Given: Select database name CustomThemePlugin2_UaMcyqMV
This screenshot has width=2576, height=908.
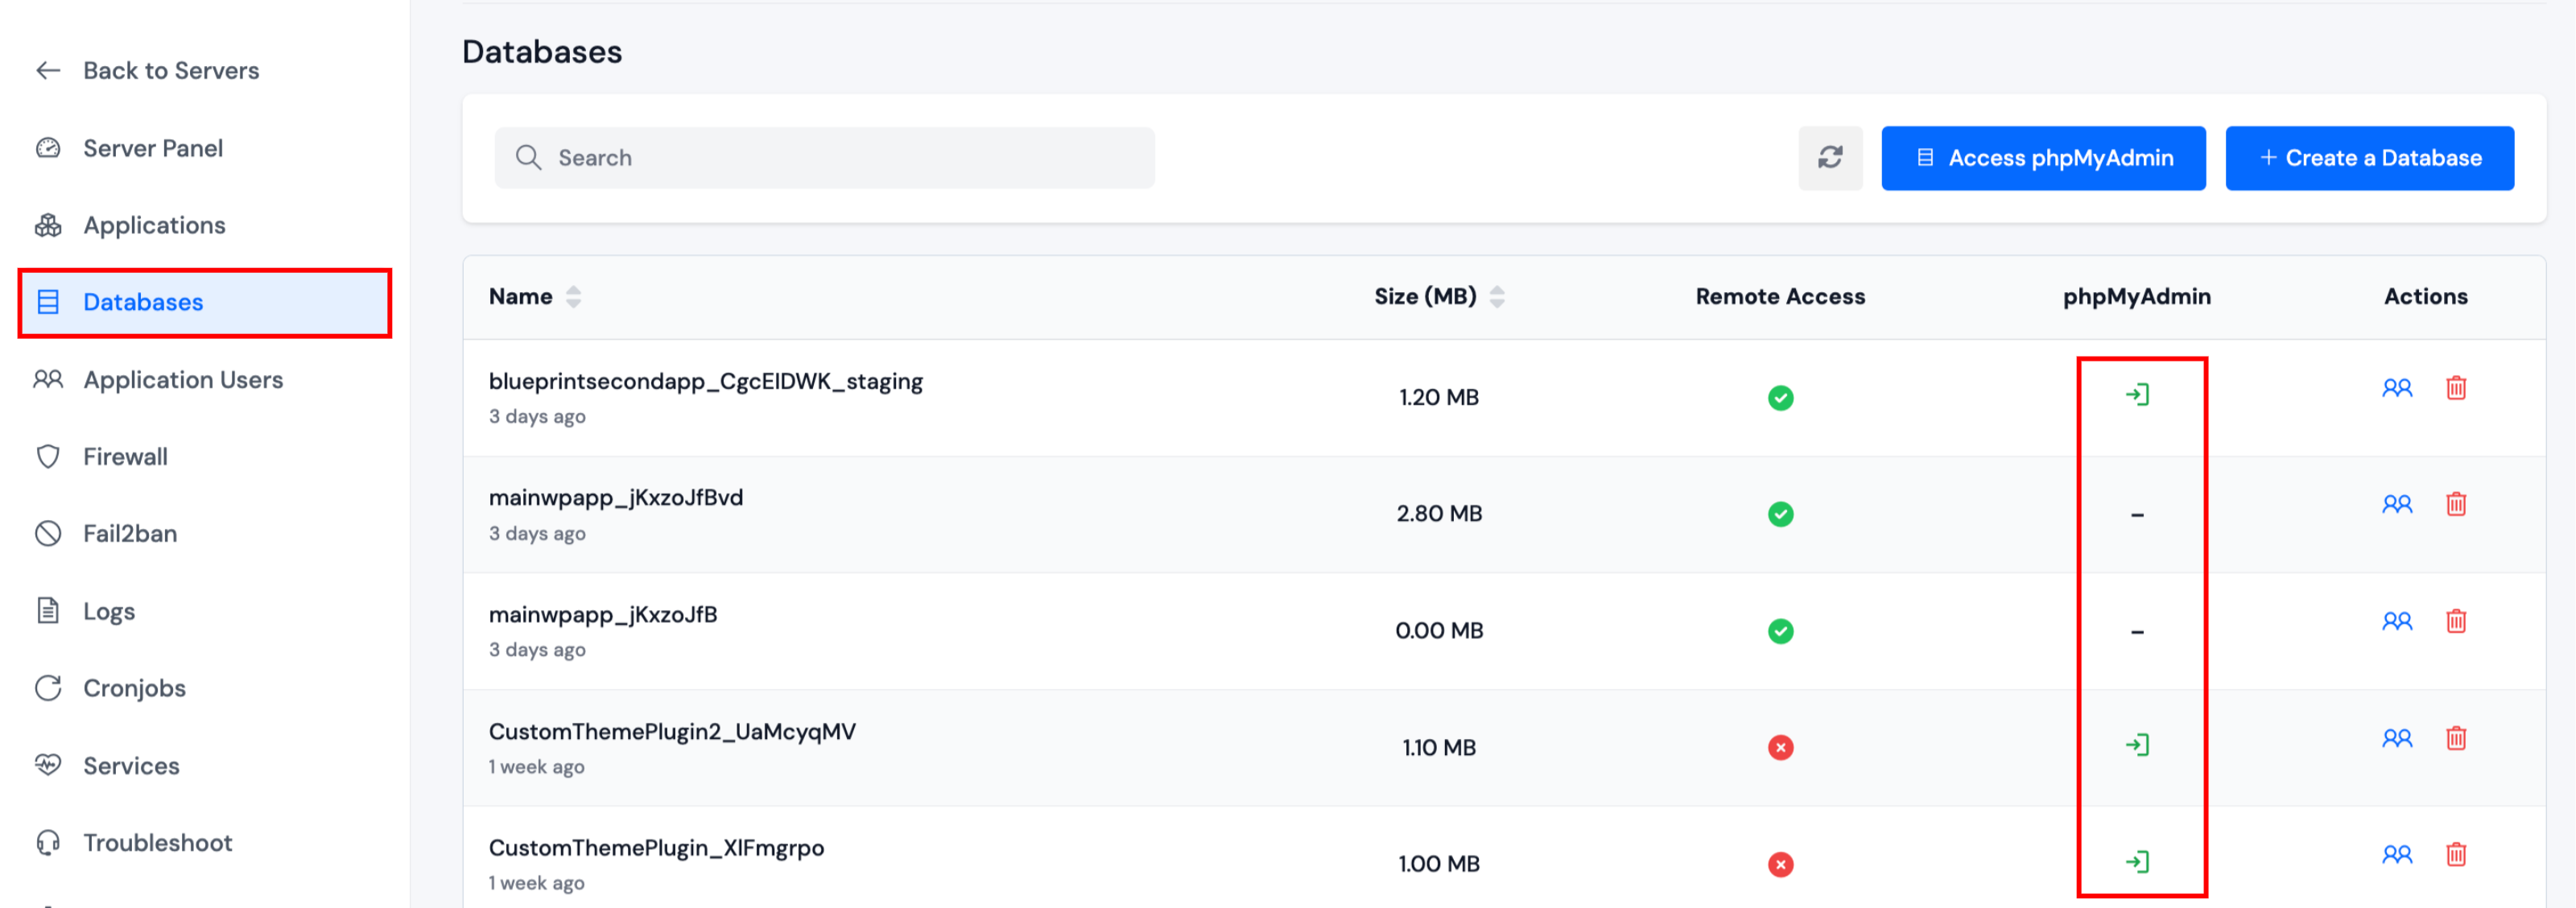Looking at the screenshot, I should [x=672, y=732].
